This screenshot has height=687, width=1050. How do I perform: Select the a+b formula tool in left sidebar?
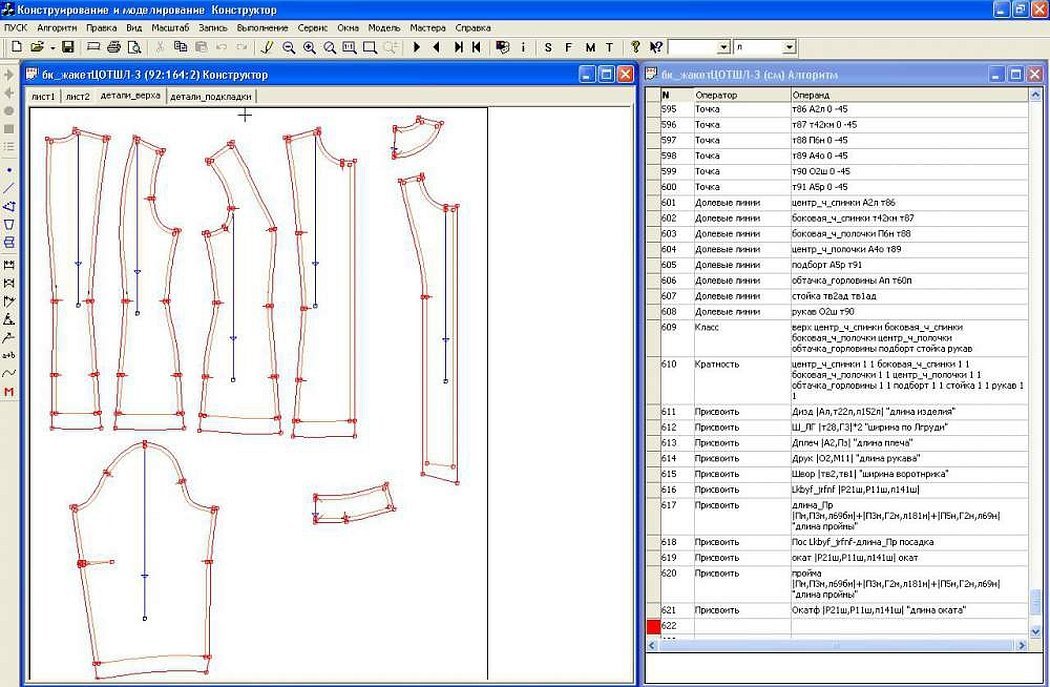click(9, 356)
